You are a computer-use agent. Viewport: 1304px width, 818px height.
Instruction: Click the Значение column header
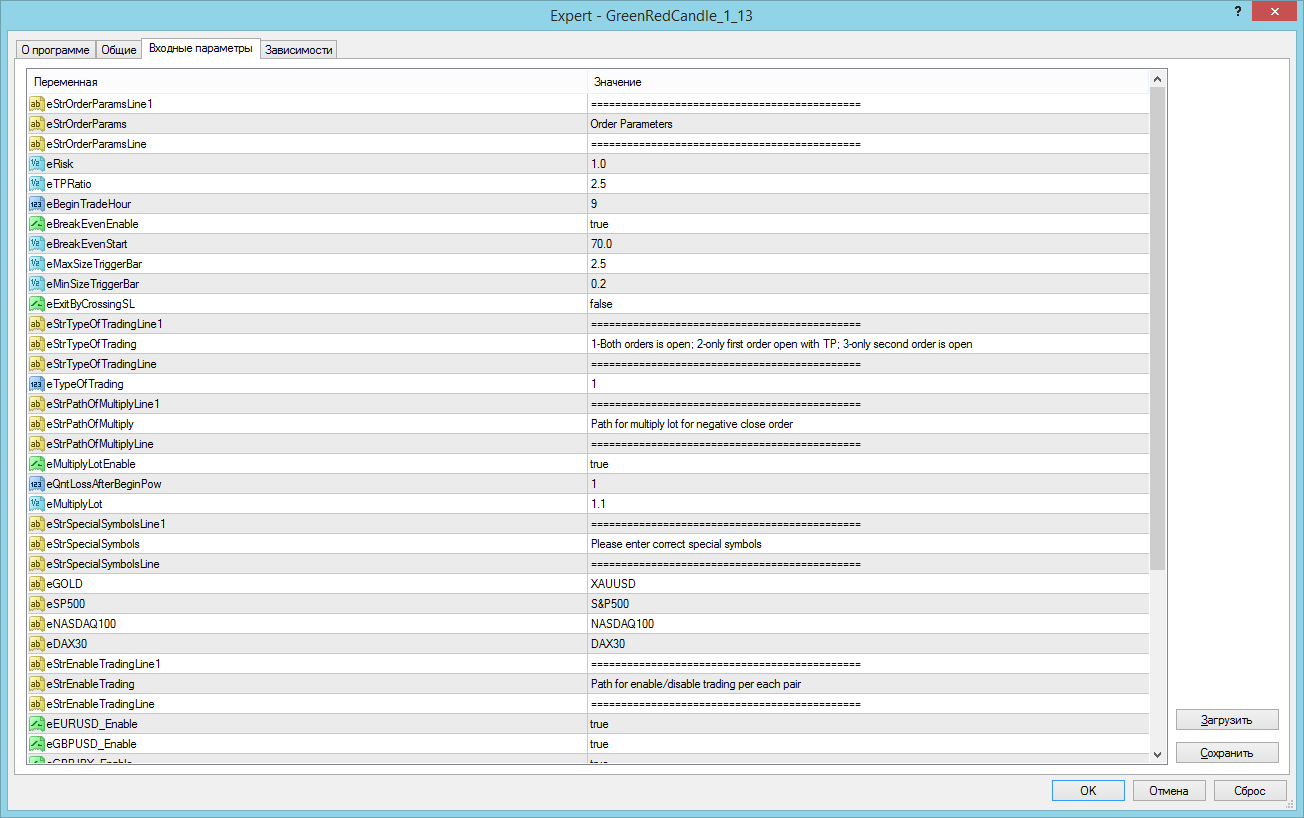pos(868,81)
